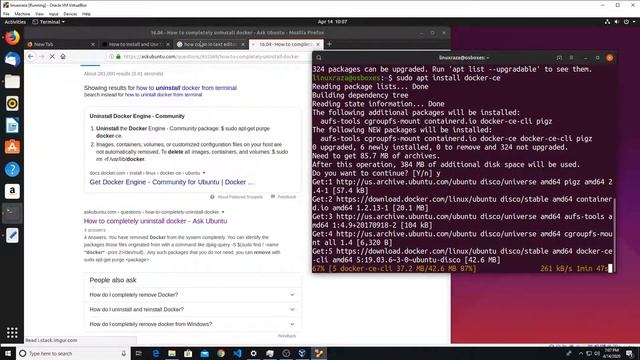
Task: Open Firefox from the Ubuntu dock
Action: click(12, 38)
